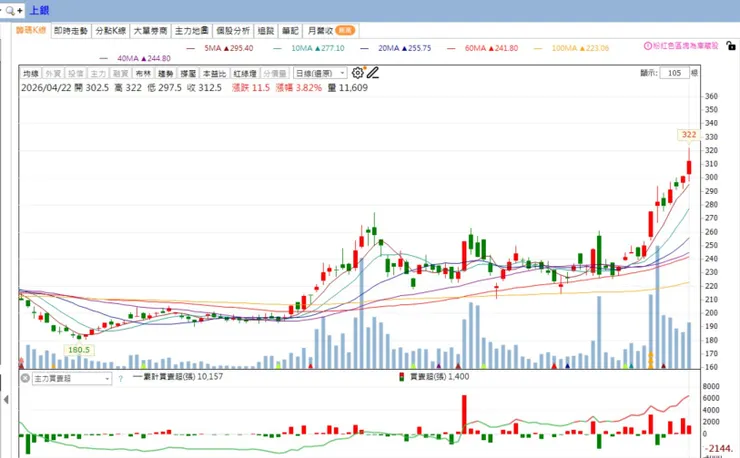740x458 pixels.
Task: Open chart settings gear icon
Action: pyautogui.click(x=358, y=73)
